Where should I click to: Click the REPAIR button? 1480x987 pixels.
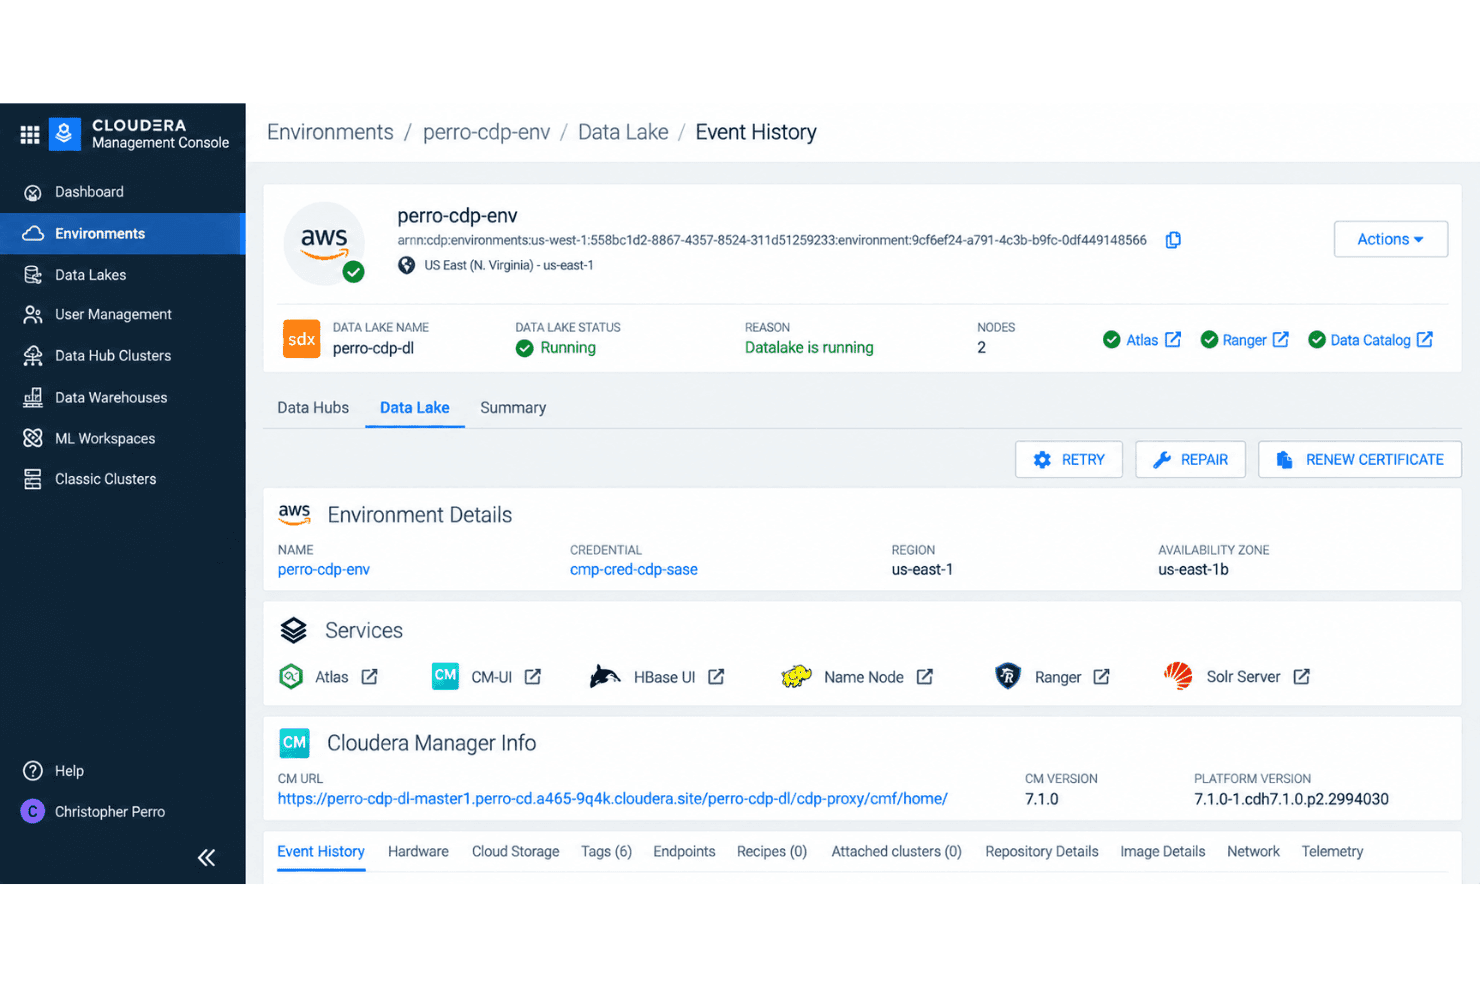click(x=1190, y=460)
